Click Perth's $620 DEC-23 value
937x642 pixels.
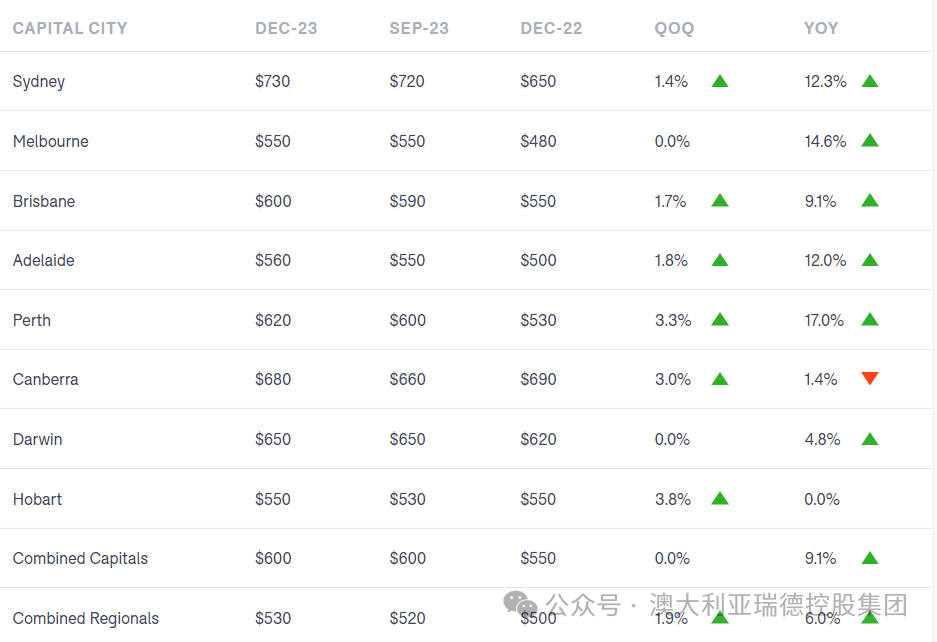tap(273, 320)
